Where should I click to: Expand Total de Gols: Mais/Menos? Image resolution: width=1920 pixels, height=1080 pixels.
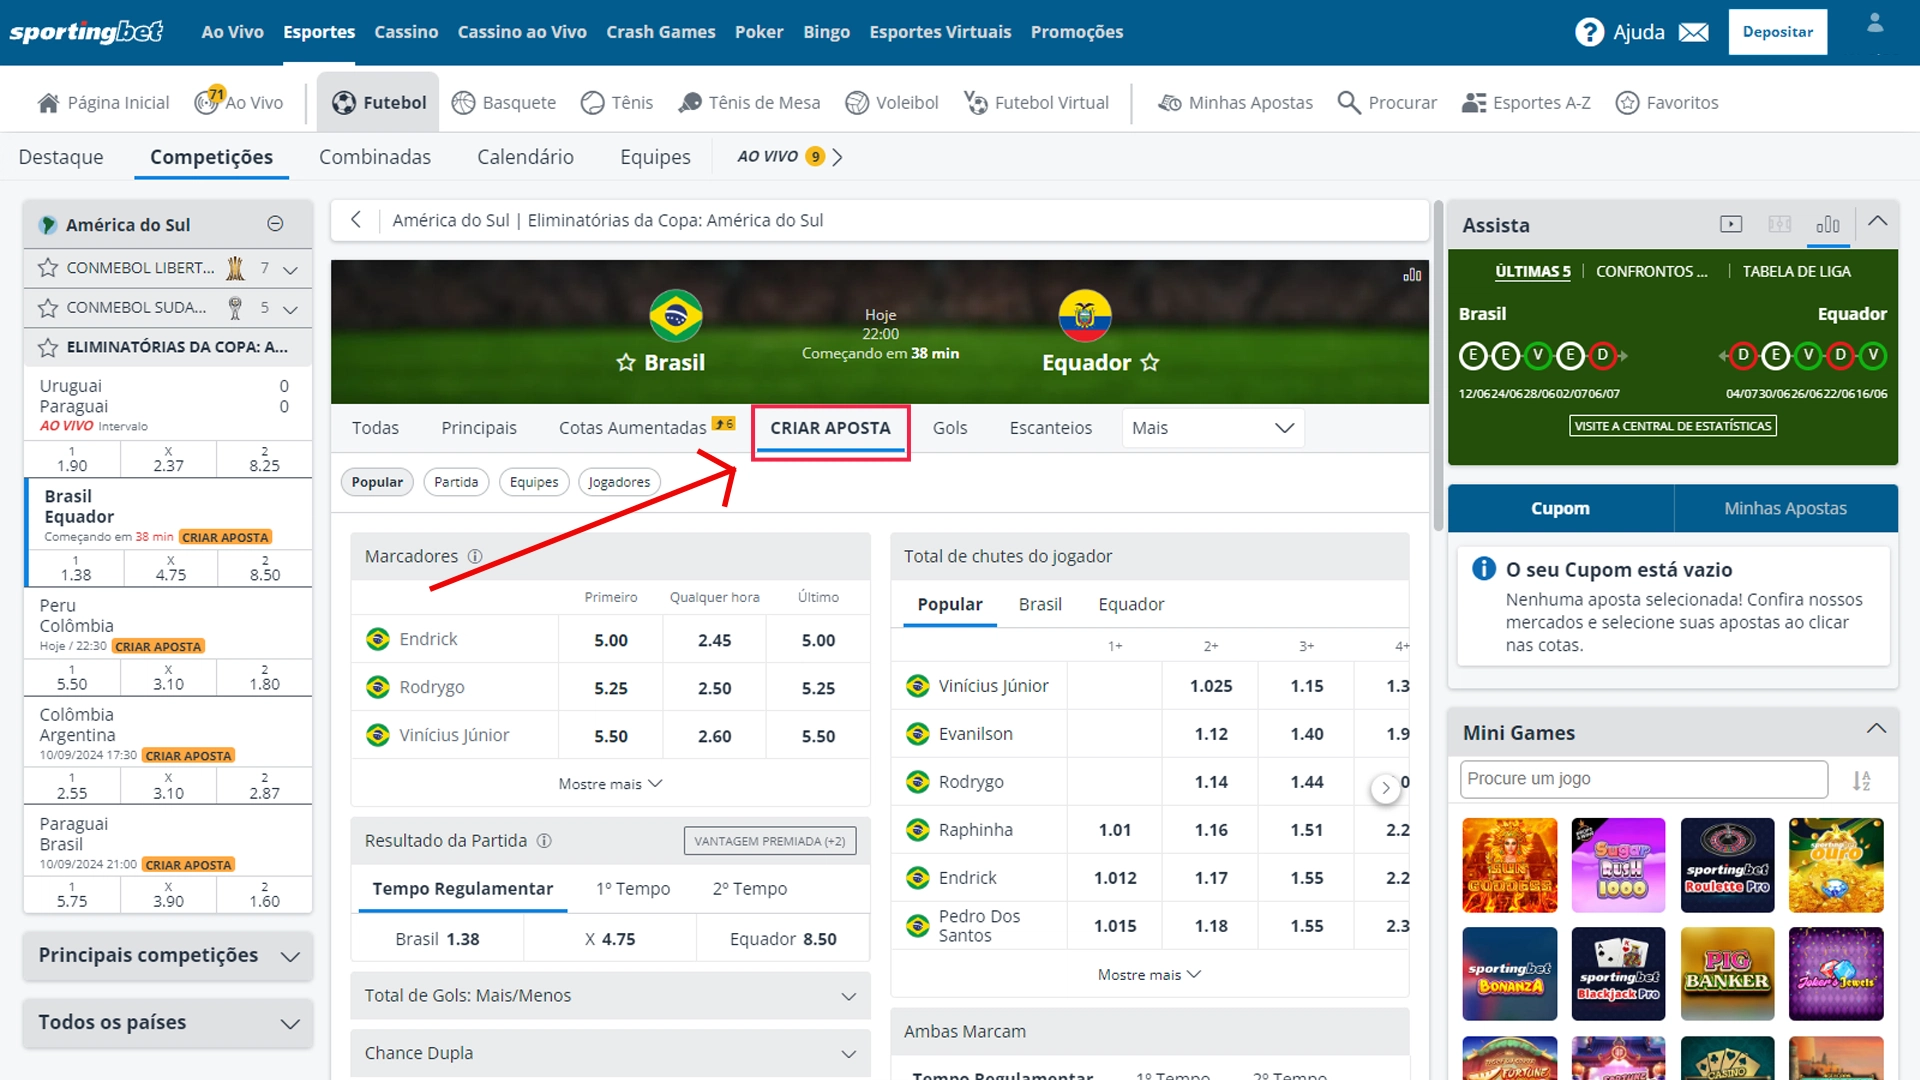click(x=610, y=996)
